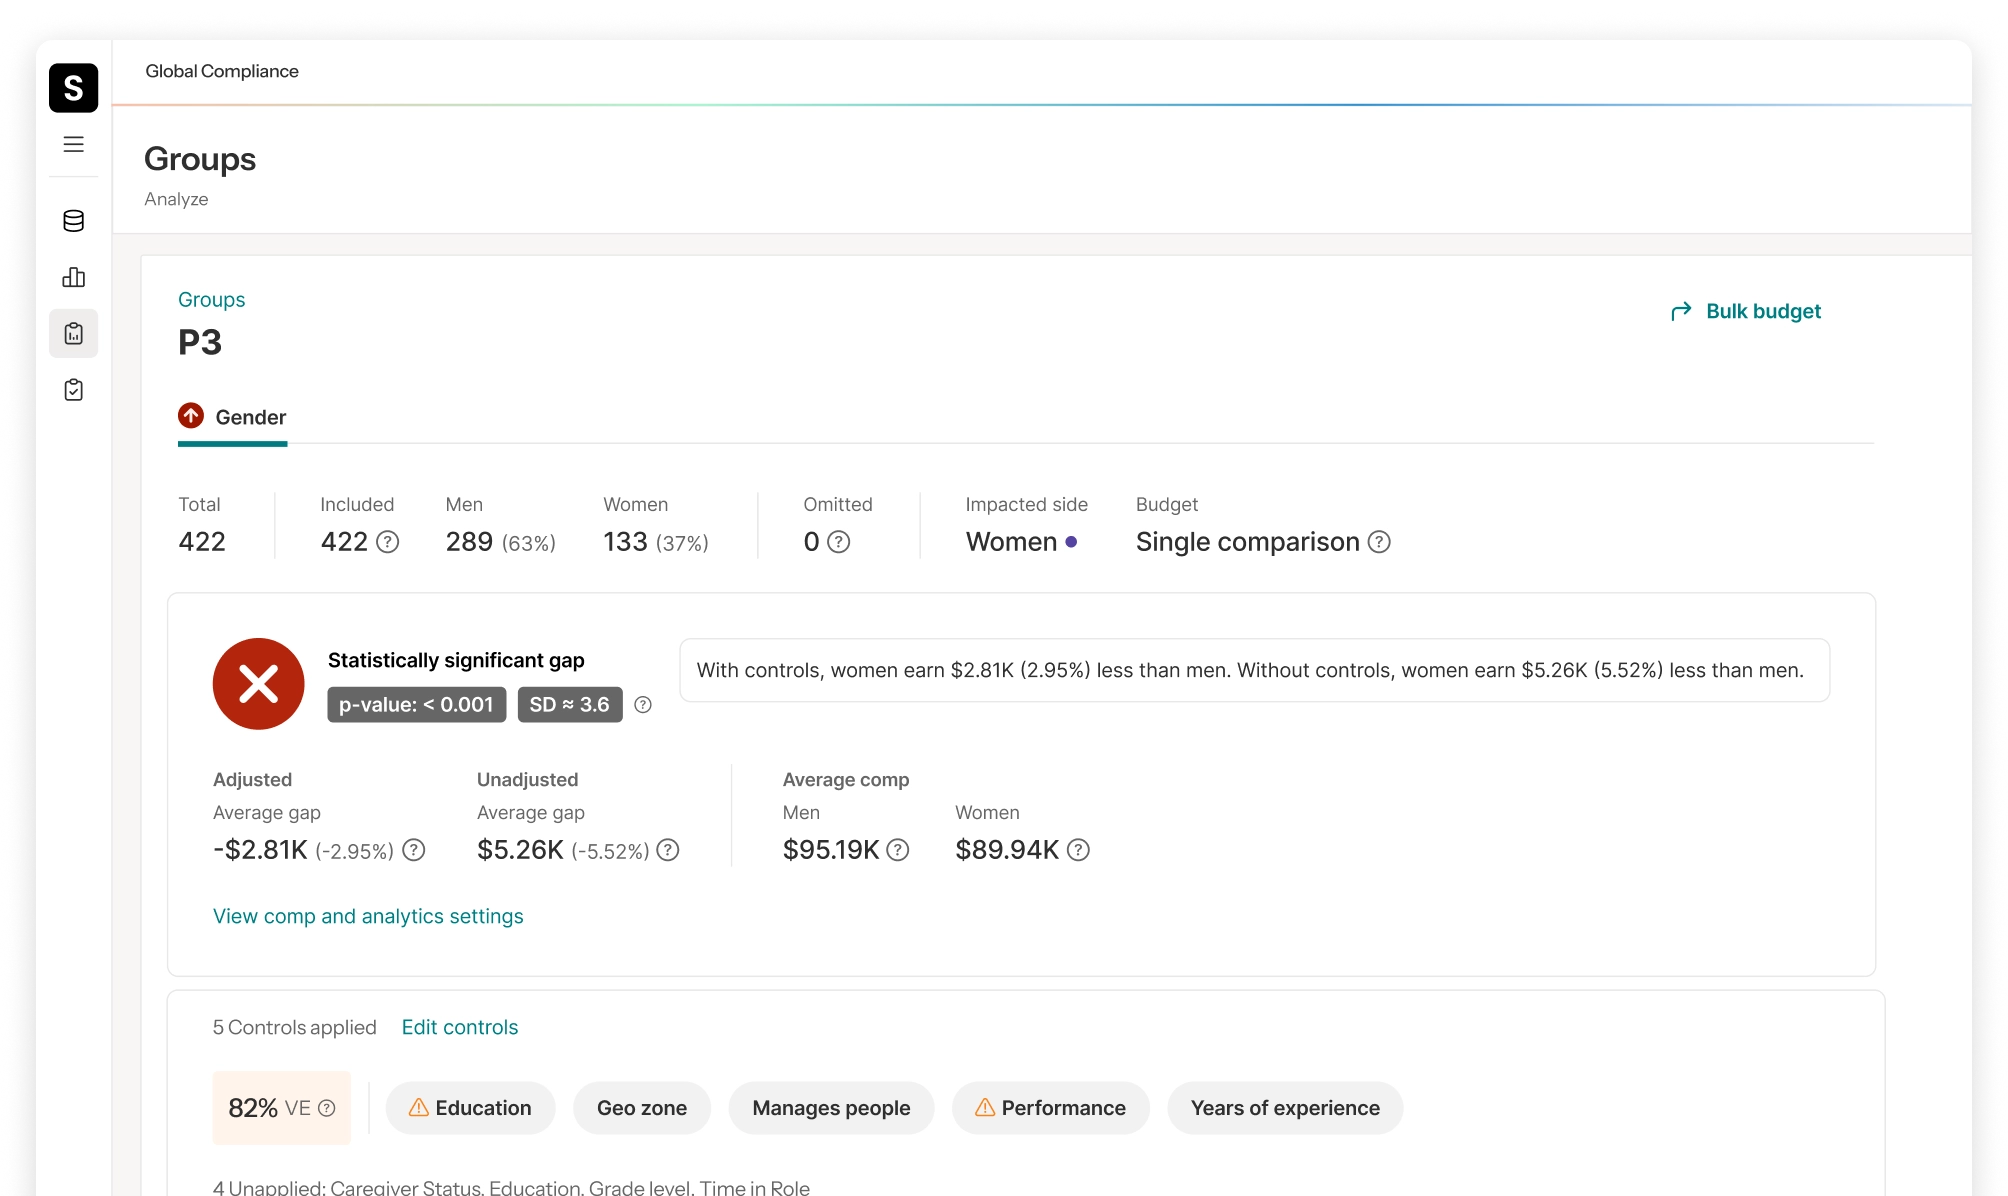Viewport: 2008px width, 1196px height.
Task: Click the 82% VE value box
Action: point(282,1108)
